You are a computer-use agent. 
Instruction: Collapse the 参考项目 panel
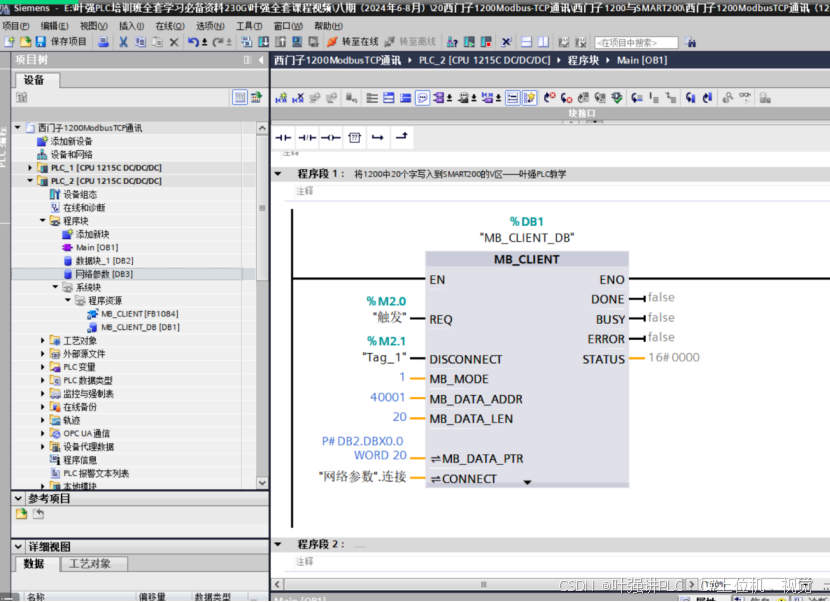[19, 499]
